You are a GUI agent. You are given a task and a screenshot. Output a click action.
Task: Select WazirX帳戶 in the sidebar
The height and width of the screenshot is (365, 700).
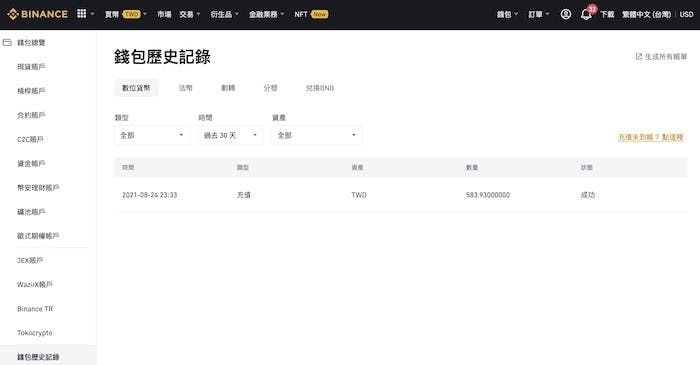[35, 284]
